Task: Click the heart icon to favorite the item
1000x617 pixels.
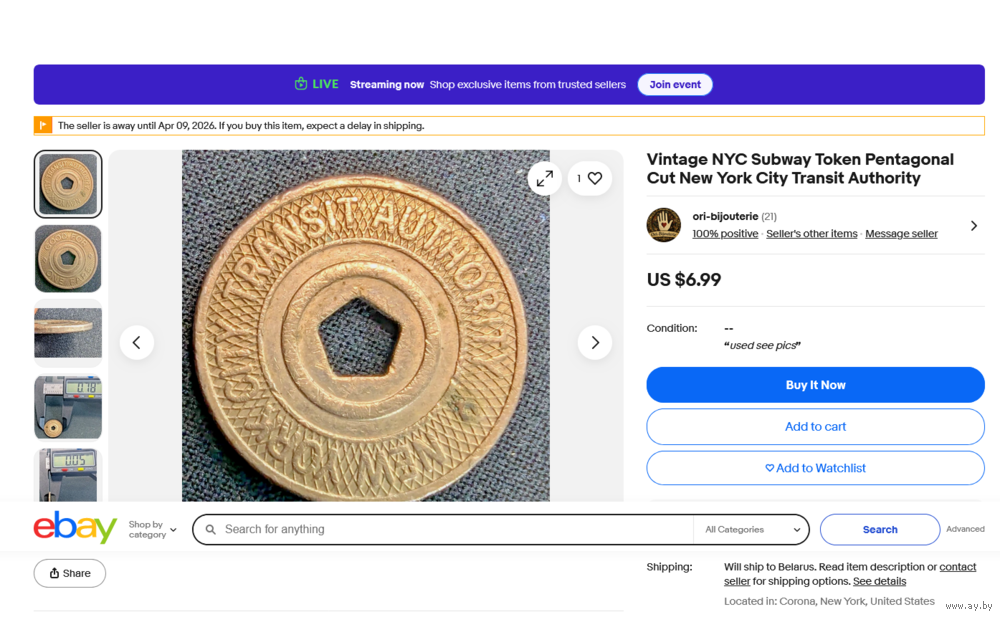Action: pos(595,179)
